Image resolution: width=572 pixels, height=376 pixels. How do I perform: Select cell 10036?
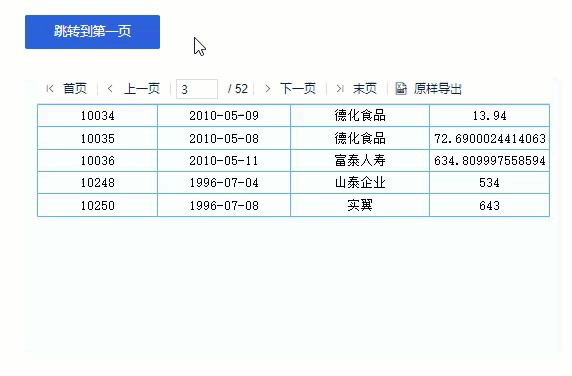click(x=97, y=160)
